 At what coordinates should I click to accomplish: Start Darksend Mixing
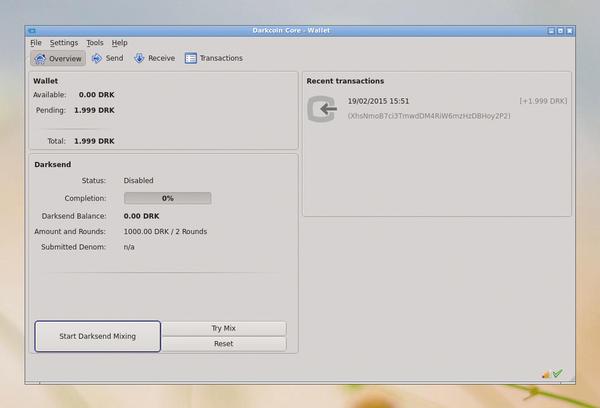click(x=98, y=336)
